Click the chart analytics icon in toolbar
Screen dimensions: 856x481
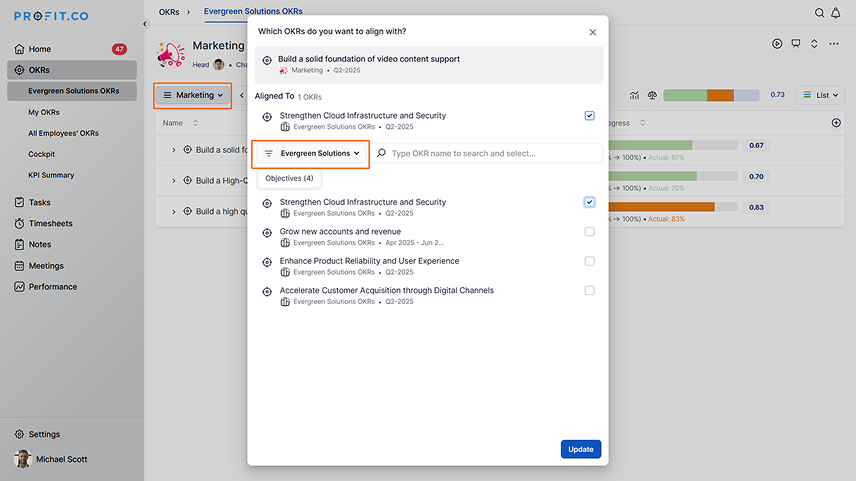pyautogui.click(x=634, y=95)
